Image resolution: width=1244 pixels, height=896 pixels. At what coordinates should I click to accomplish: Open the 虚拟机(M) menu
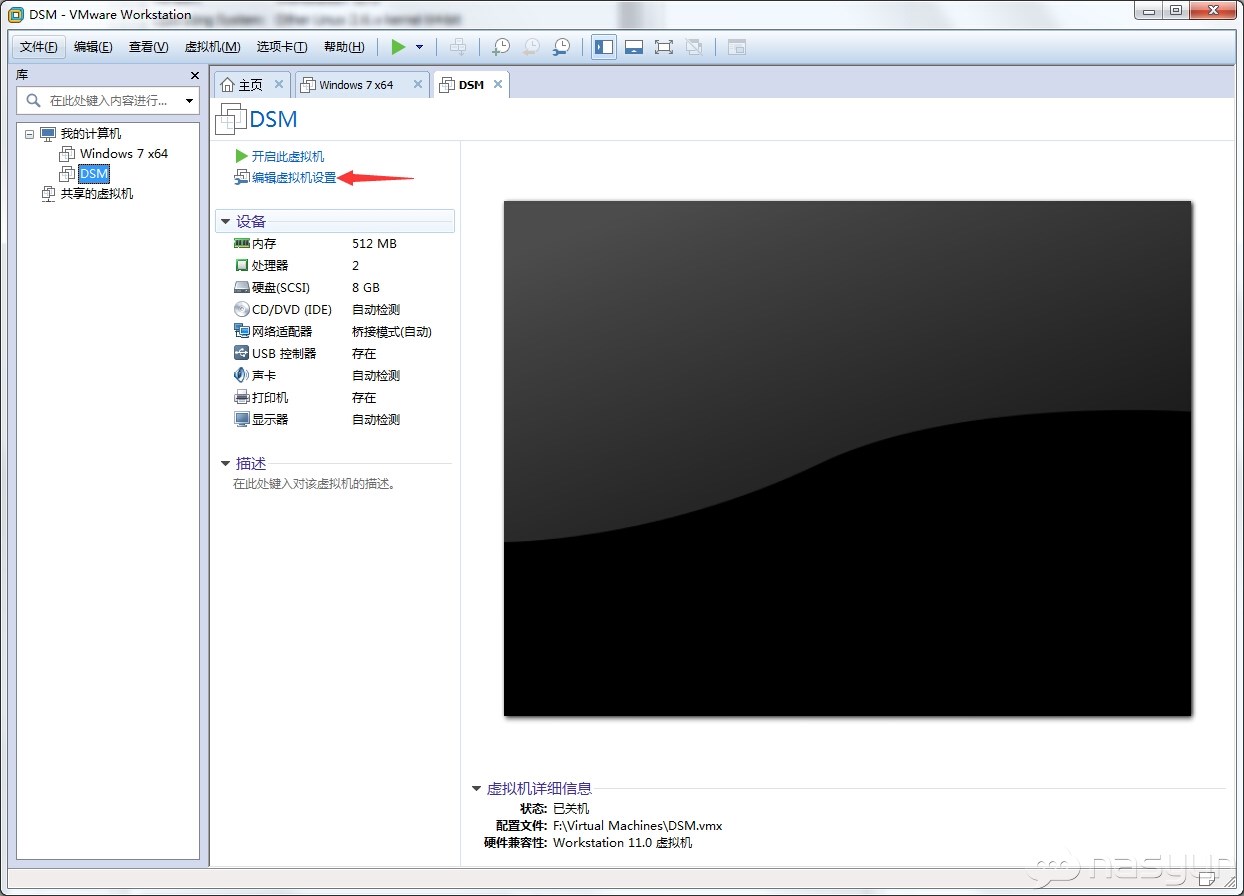pos(212,47)
